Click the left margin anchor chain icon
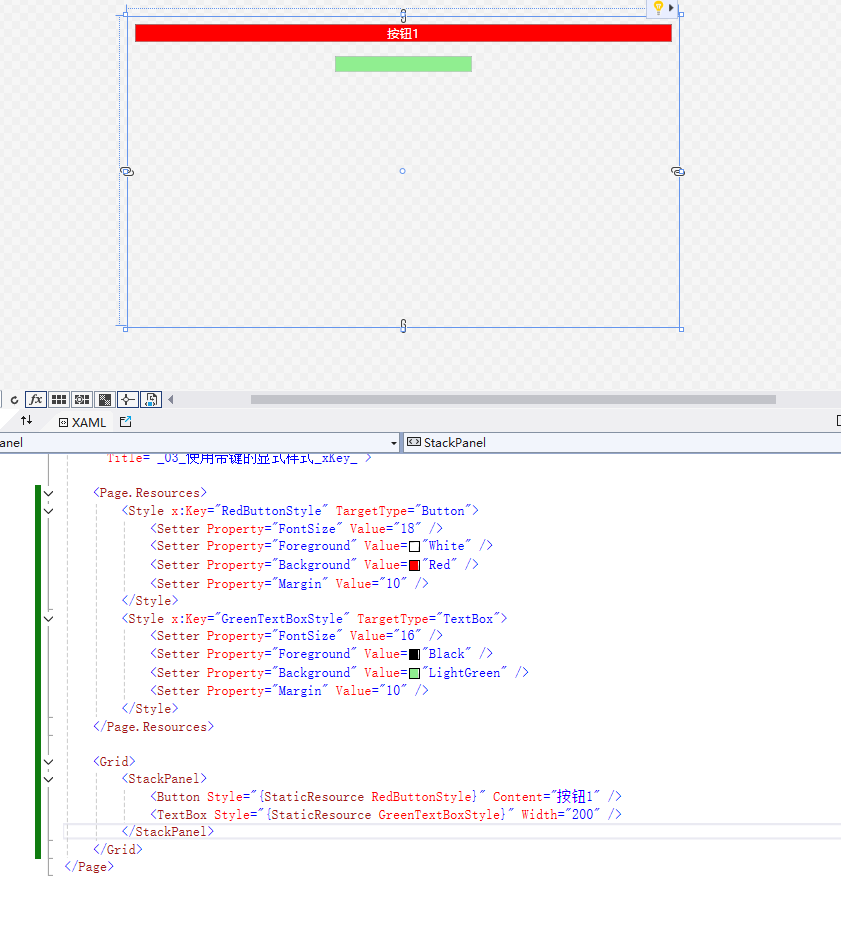841x935 pixels. coord(127,172)
